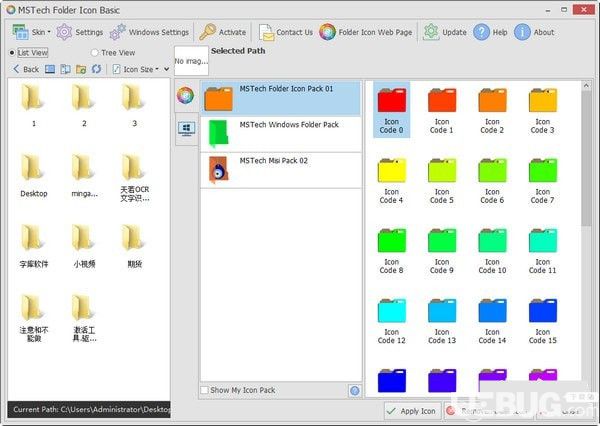
Task: Click the Desktop icon next to Back
Action: click(50, 69)
